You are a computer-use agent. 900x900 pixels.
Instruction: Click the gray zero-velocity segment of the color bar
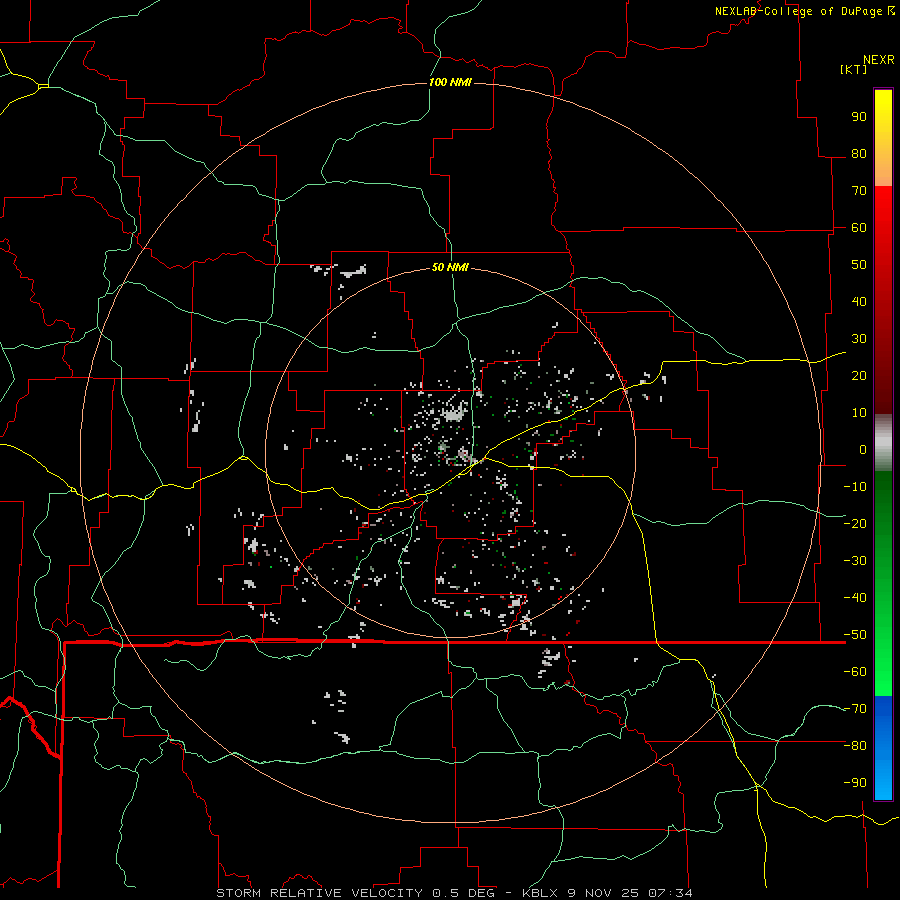point(883,443)
